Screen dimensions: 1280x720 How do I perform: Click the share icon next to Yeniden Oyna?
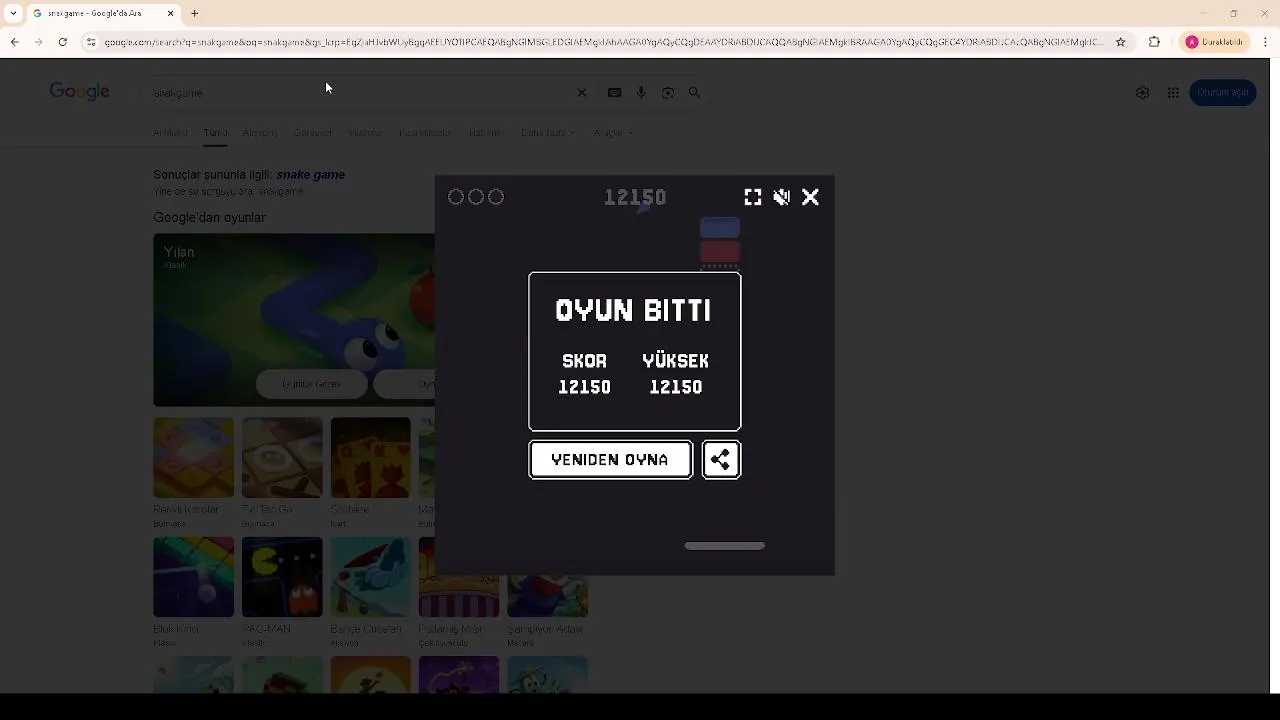(x=721, y=460)
